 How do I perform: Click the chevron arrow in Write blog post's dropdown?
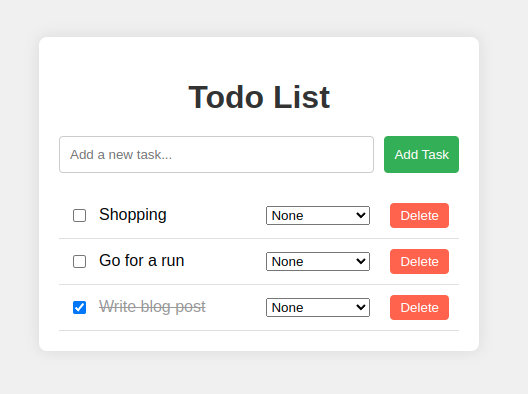pyautogui.click(x=361, y=307)
